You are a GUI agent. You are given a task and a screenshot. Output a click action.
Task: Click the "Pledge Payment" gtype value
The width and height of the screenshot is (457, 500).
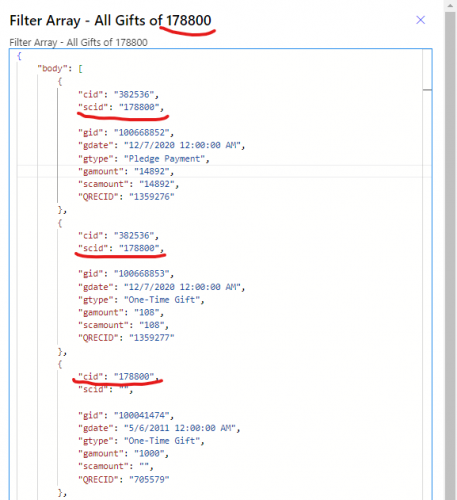[164, 158]
